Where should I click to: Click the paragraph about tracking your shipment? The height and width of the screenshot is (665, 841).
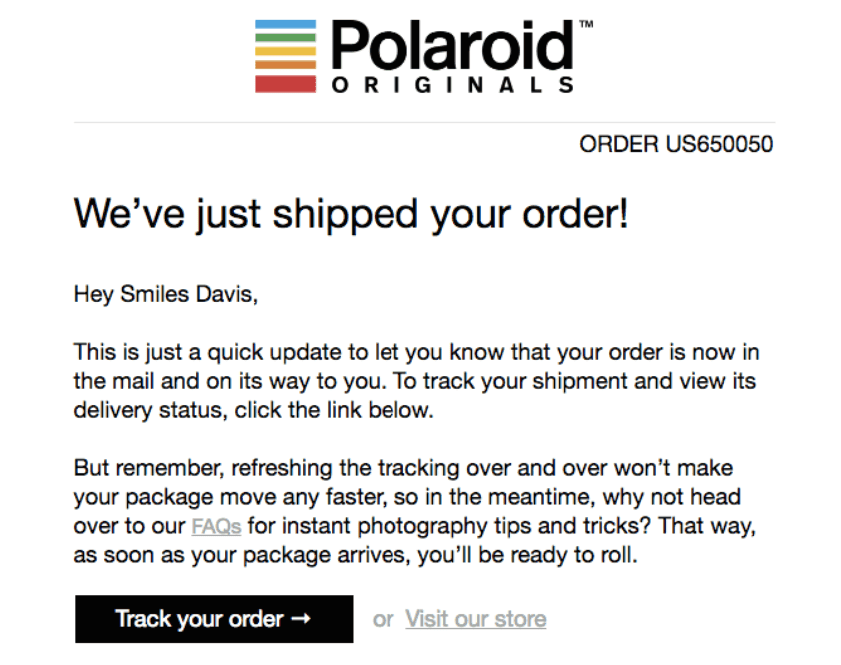[x=415, y=381]
